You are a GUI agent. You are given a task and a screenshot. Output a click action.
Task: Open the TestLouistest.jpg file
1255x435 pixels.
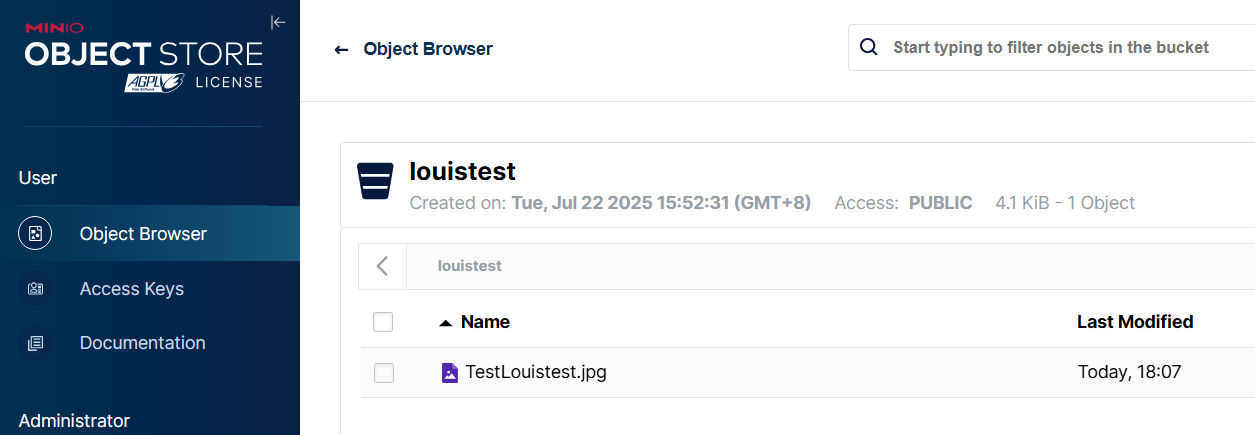point(536,373)
